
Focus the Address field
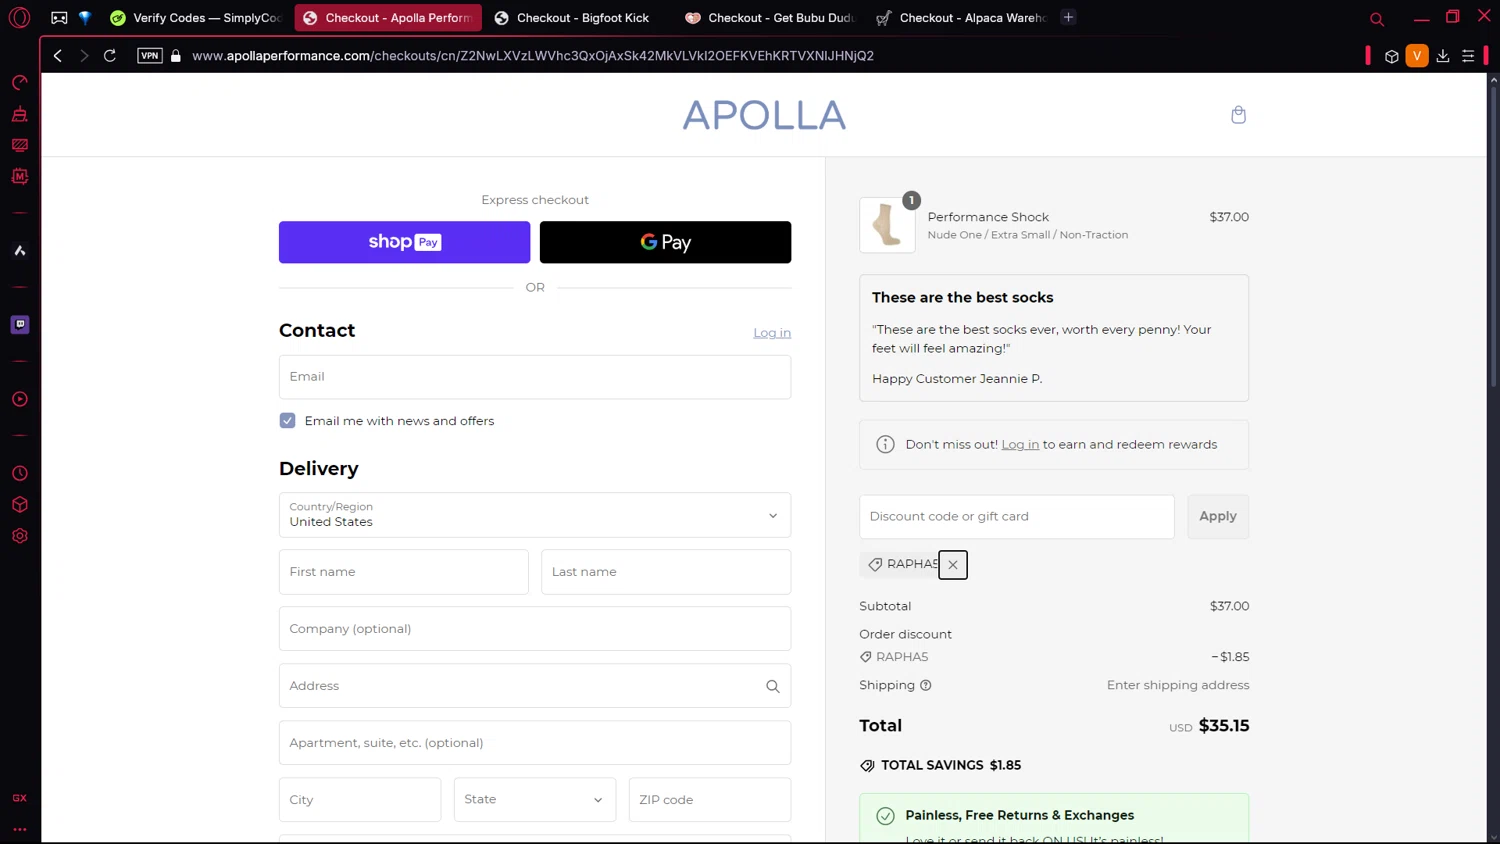point(535,686)
